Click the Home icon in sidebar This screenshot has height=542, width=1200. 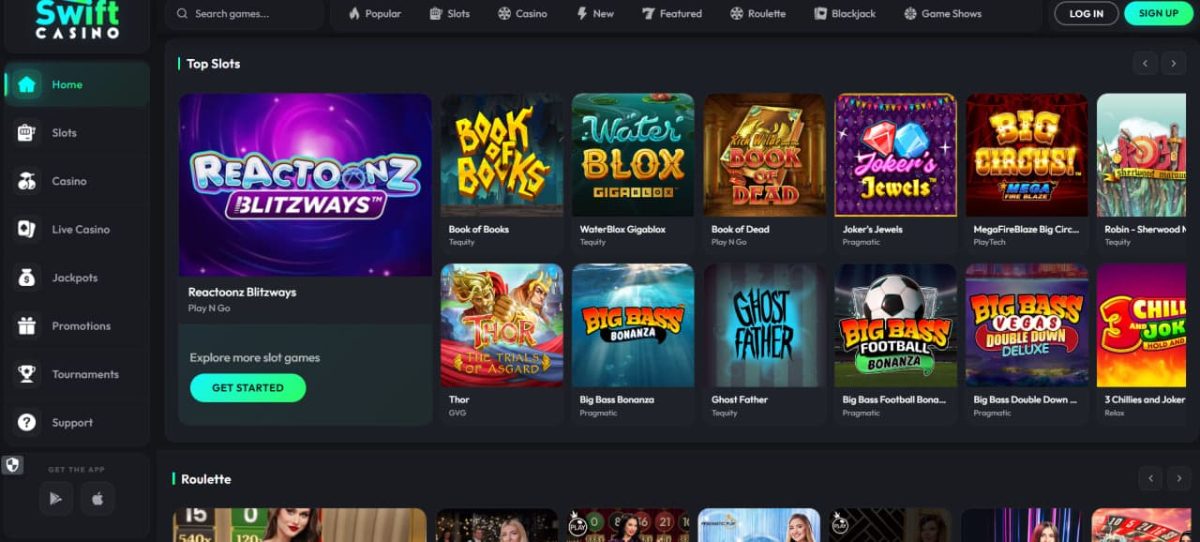coord(27,84)
